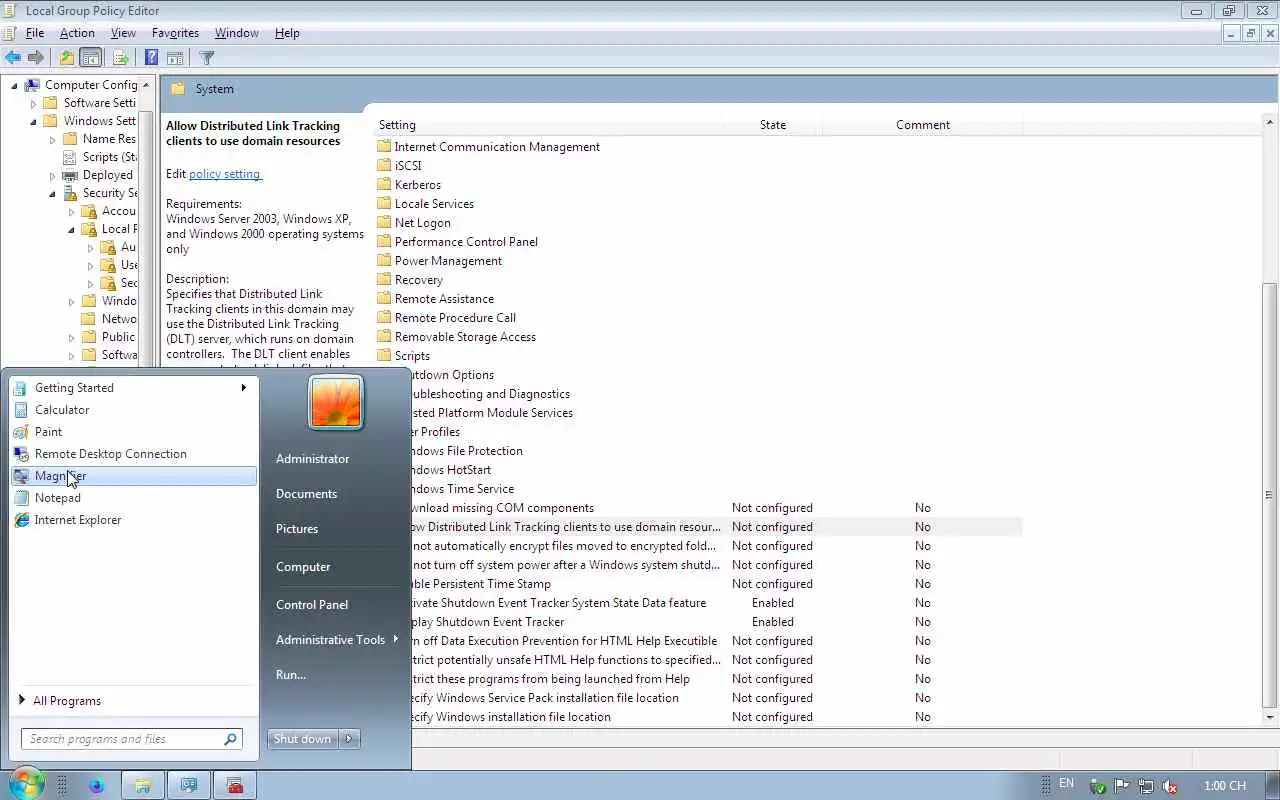Screen dimensions: 1280x800
Task: Expand the Account Policies tree node
Action: click(x=71, y=211)
